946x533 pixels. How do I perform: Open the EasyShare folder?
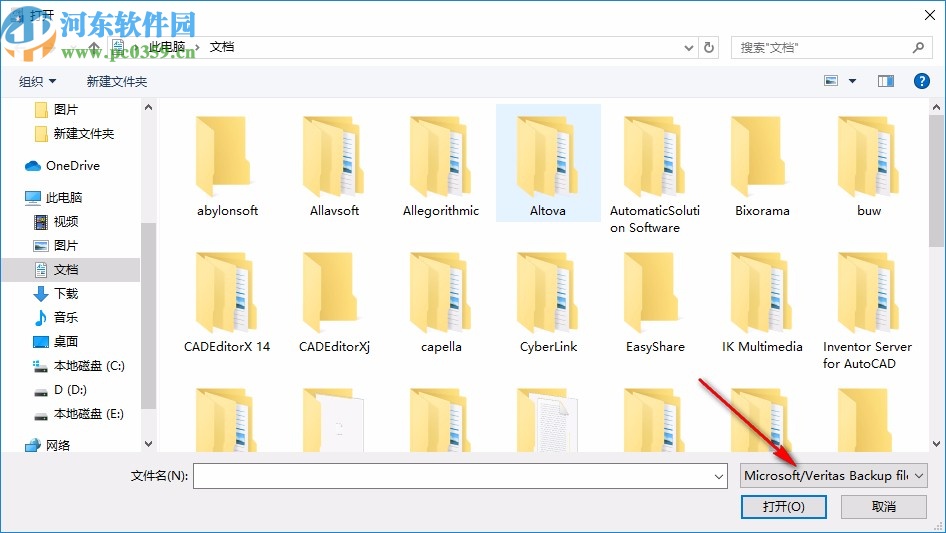(x=655, y=302)
